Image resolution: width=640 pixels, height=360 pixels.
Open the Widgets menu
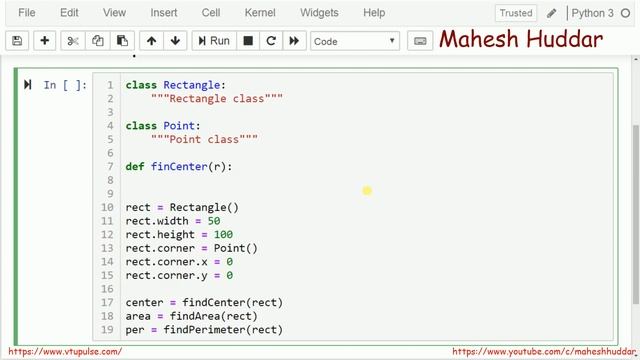click(x=319, y=13)
